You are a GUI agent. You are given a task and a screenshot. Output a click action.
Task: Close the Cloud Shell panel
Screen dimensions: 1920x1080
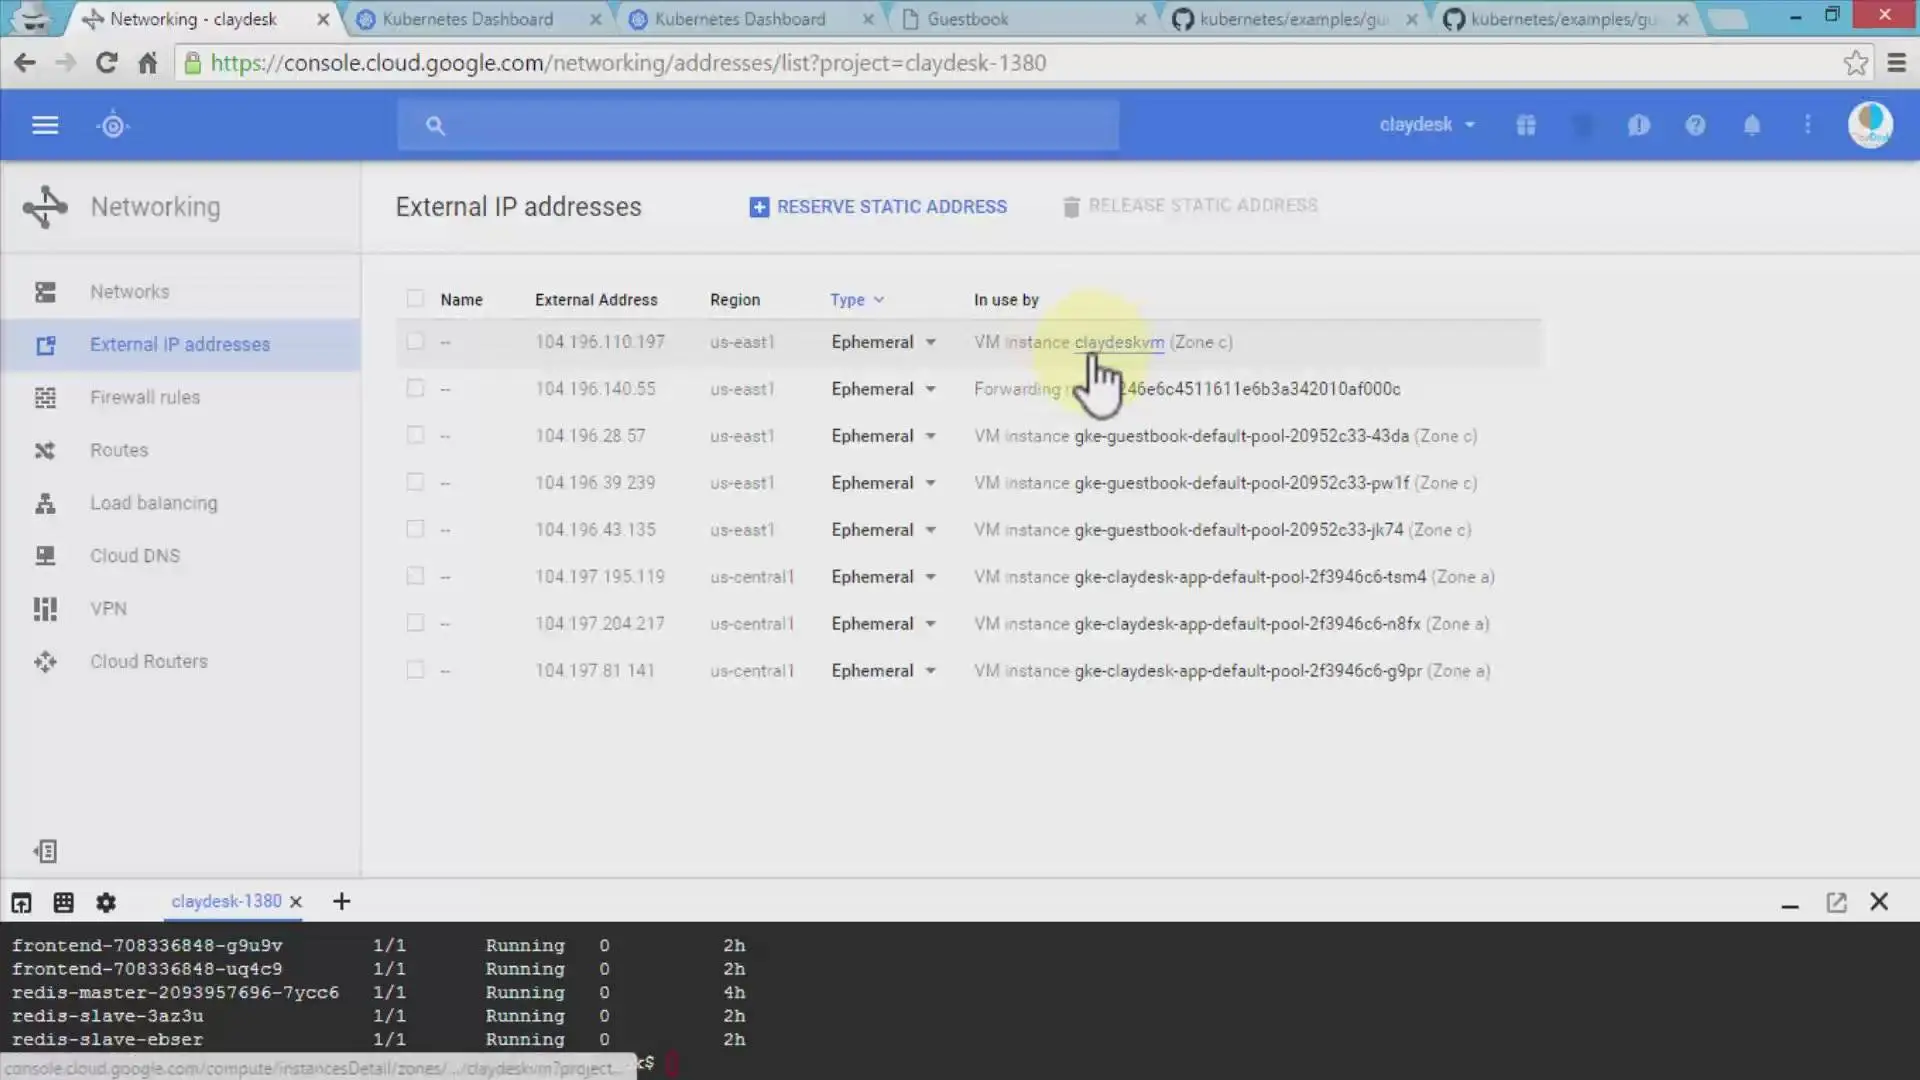tap(1879, 902)
